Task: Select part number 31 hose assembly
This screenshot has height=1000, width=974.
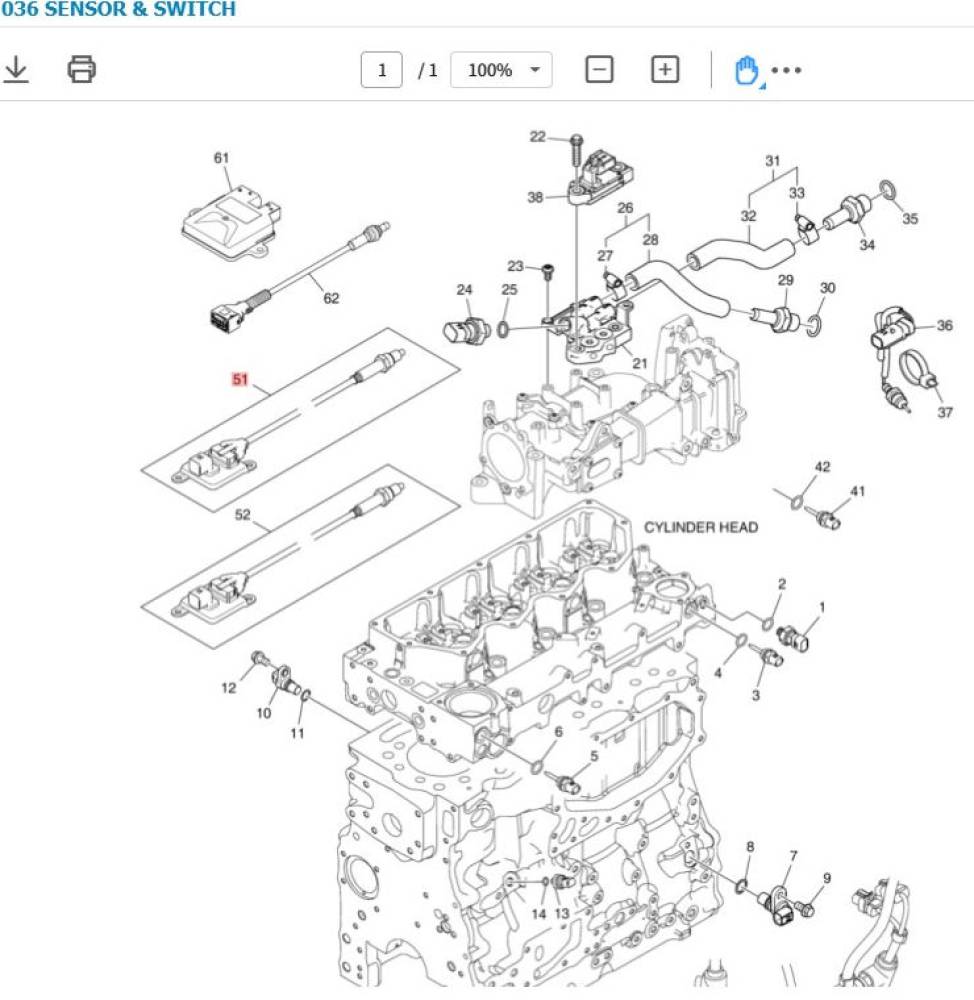Action: click(x=772, y=161)
